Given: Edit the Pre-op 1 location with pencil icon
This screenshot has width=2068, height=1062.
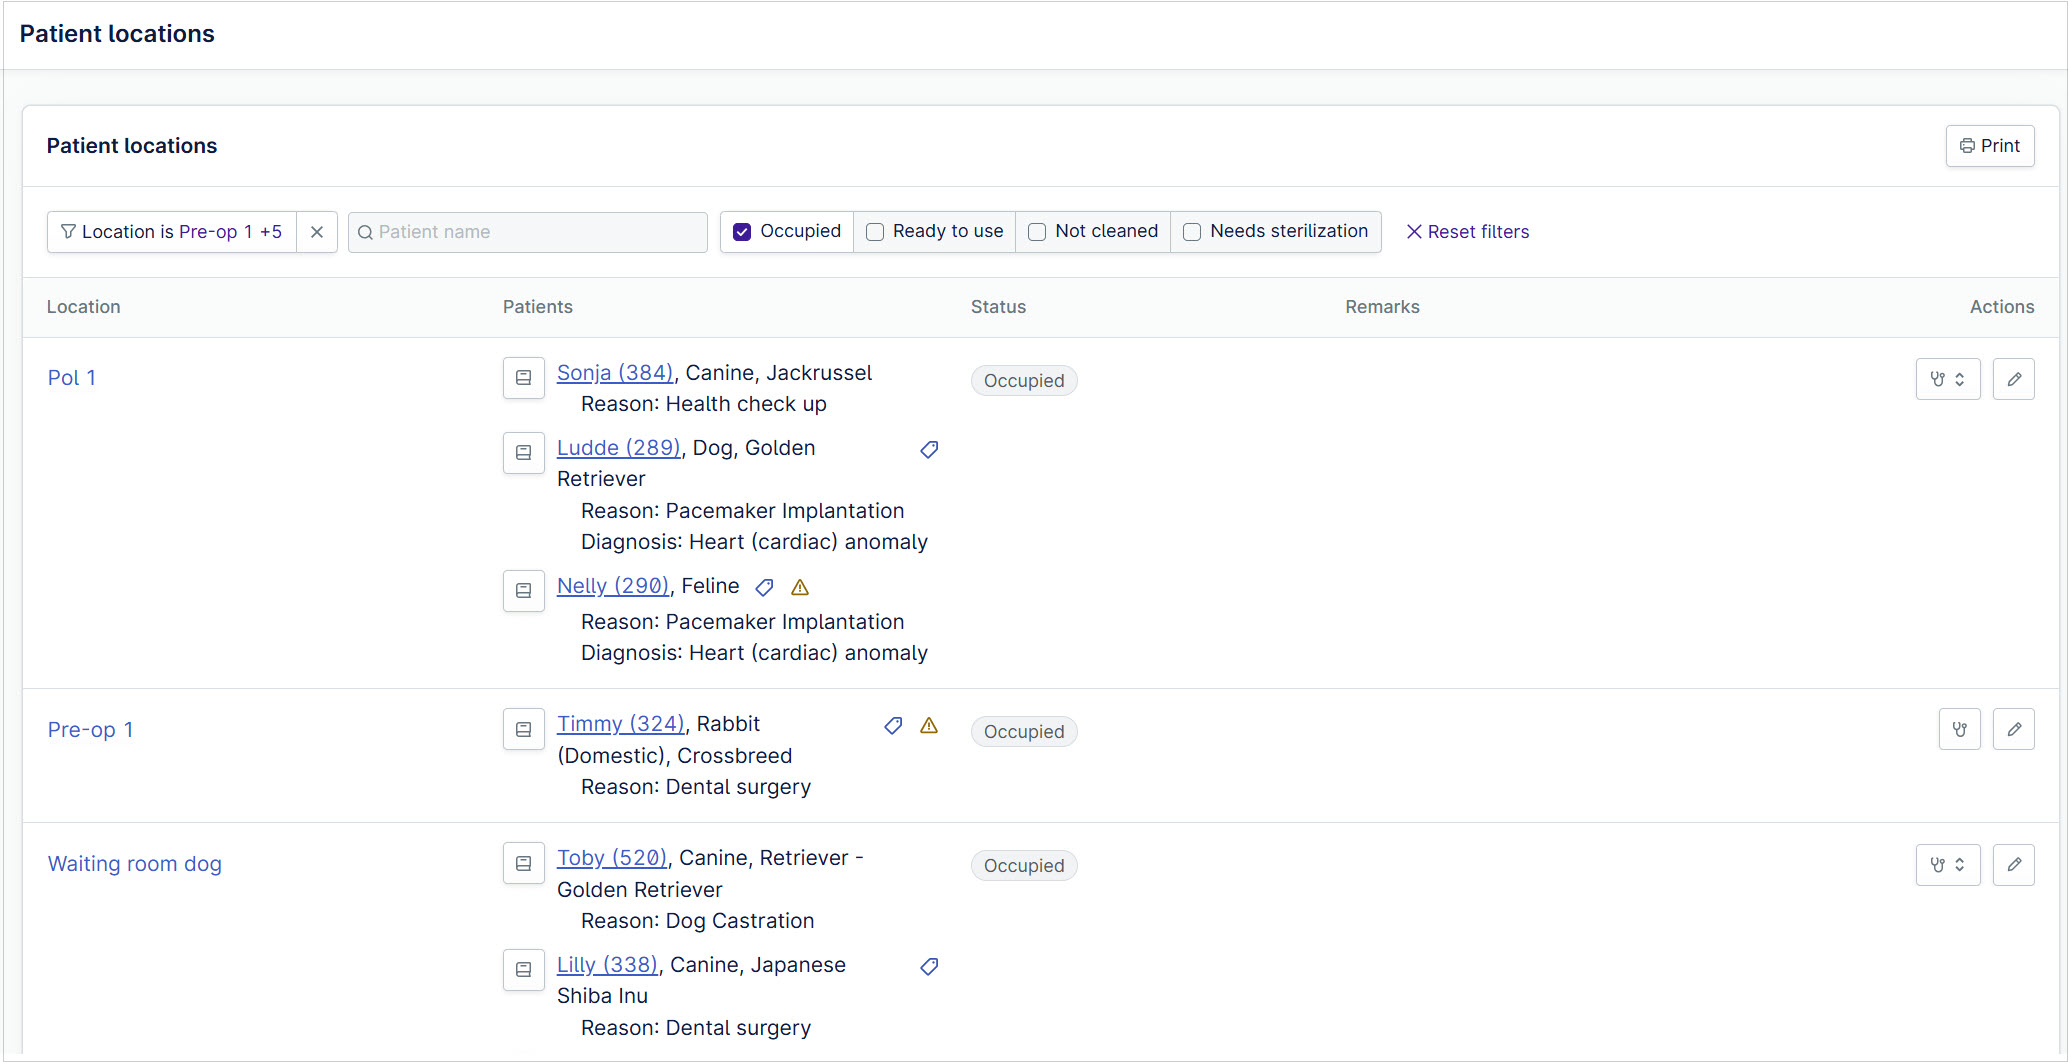Looking at the screenshot, I should pyautogui.click(x=2014, y=729).
